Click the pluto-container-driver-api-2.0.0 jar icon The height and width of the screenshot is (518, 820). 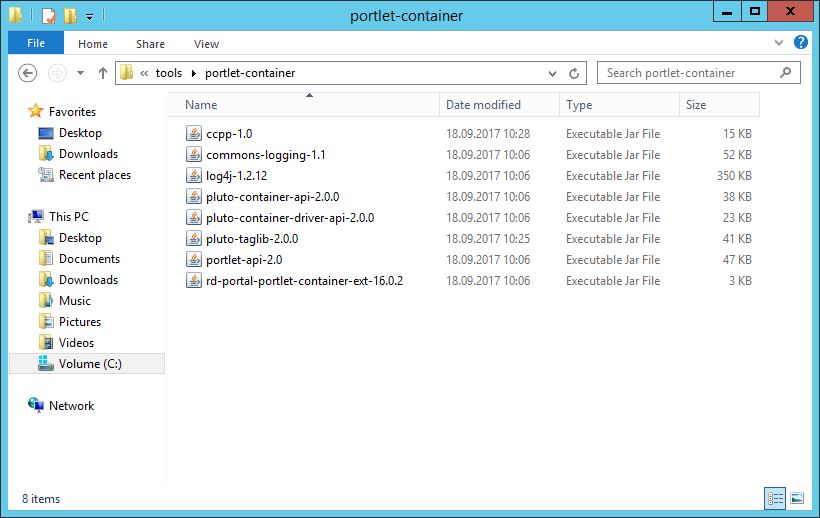pyautogui.click(x=193, y=217)
